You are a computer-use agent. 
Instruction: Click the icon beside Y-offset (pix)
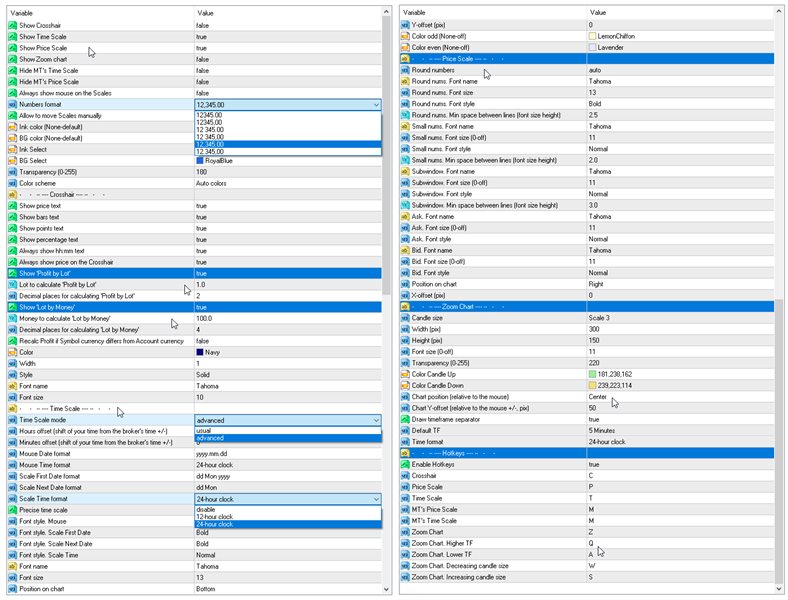405,25
